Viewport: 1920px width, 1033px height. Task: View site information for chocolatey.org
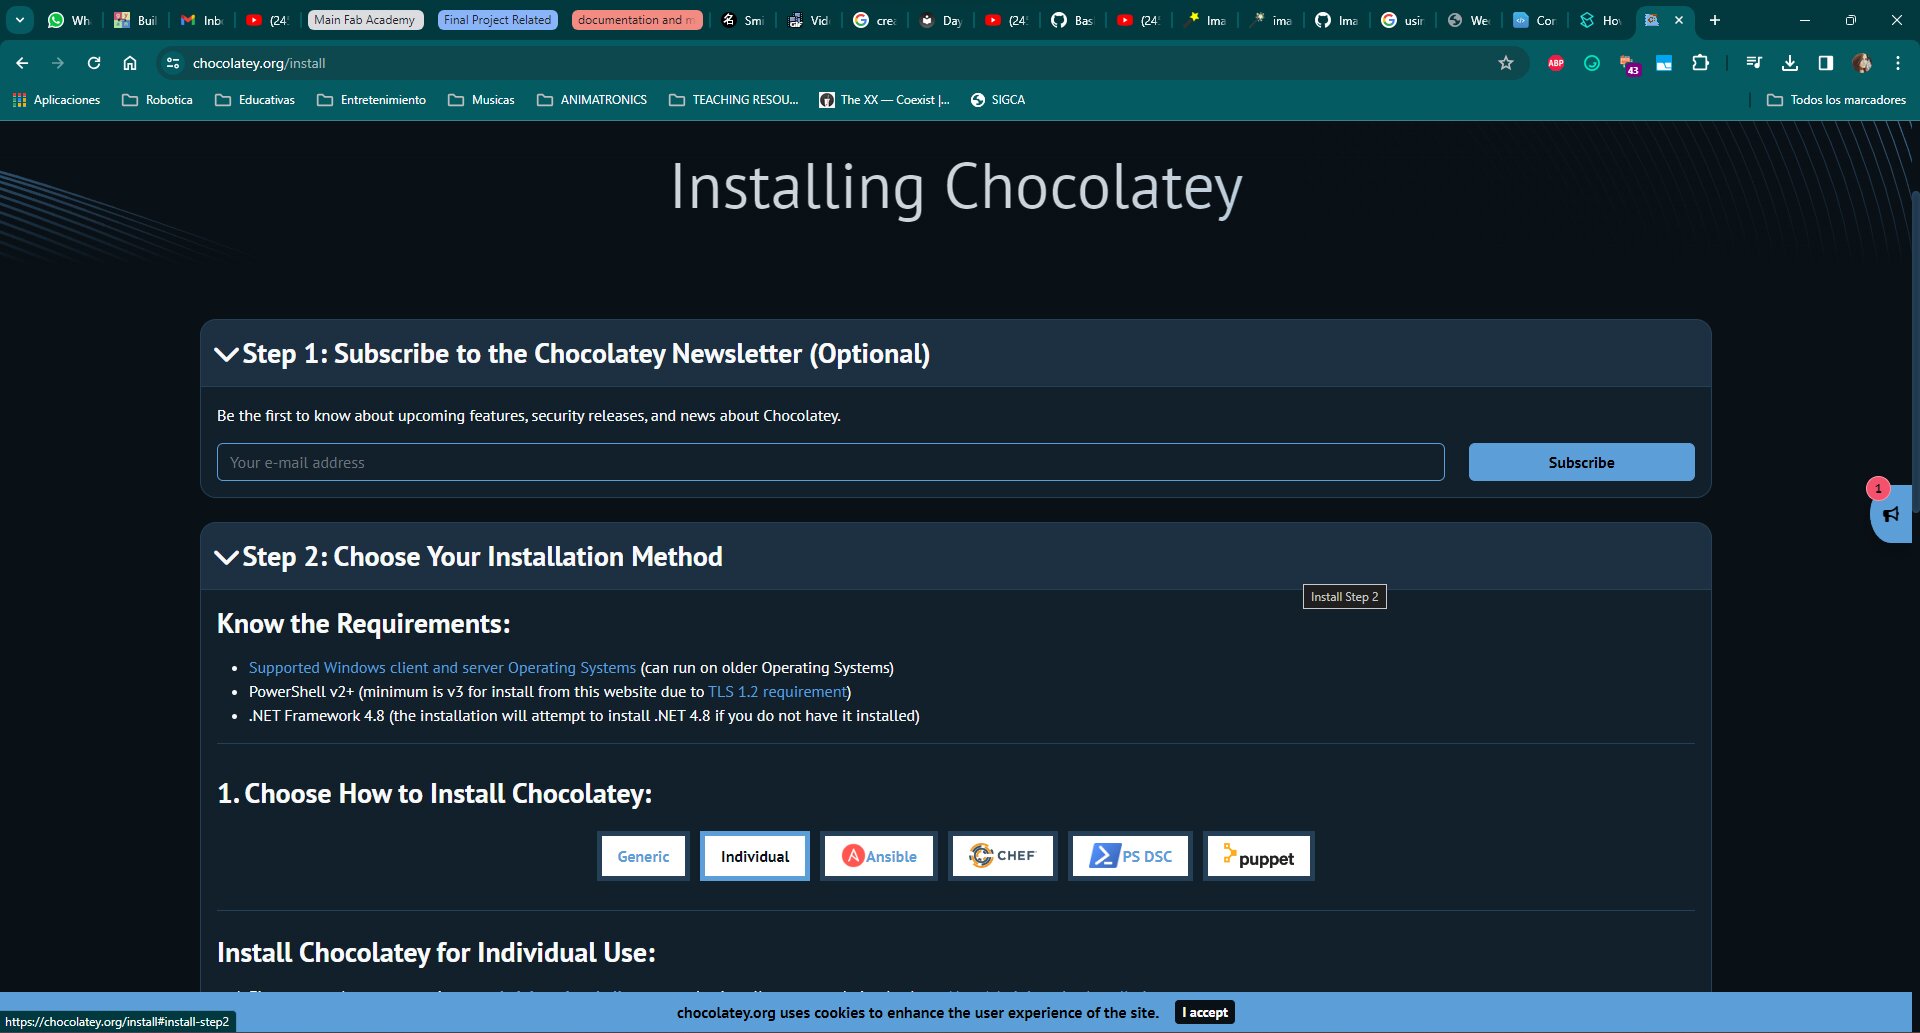(173, 63)
